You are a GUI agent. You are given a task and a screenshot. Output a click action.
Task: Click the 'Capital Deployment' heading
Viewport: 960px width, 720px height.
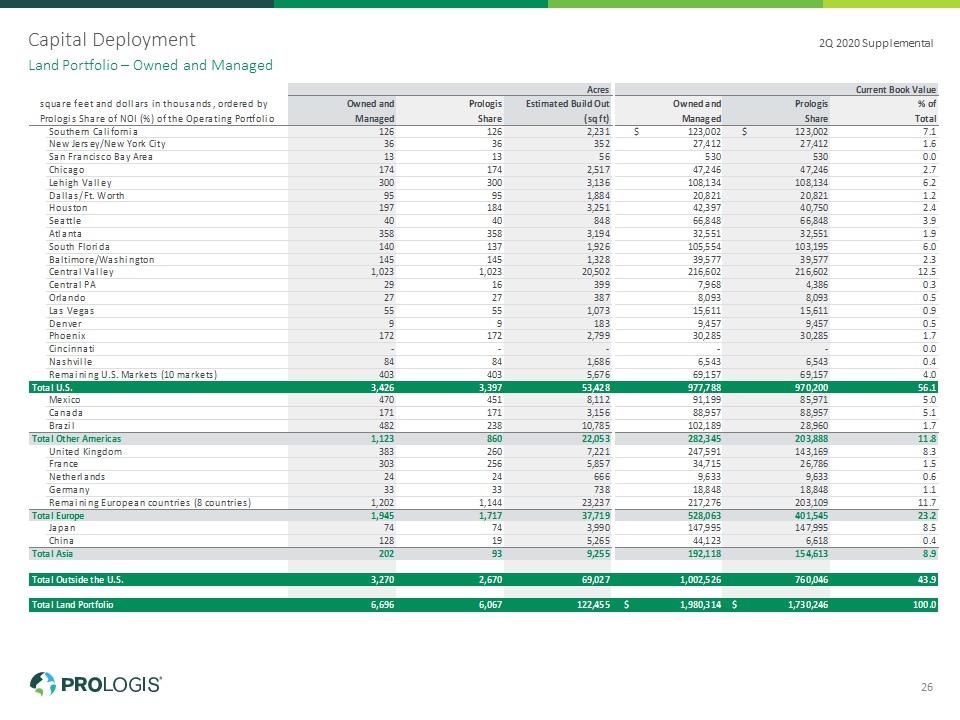(112, 40)
